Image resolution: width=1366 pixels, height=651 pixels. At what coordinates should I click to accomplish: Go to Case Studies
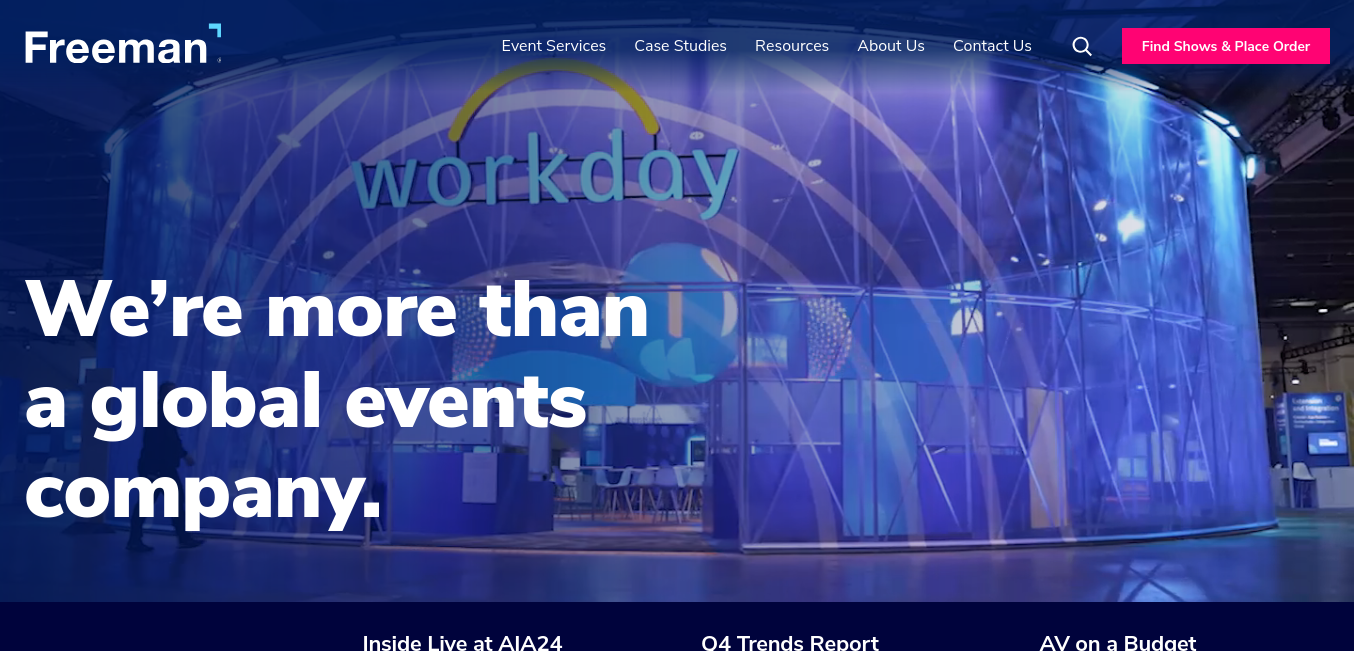click(x=680, y=46)
